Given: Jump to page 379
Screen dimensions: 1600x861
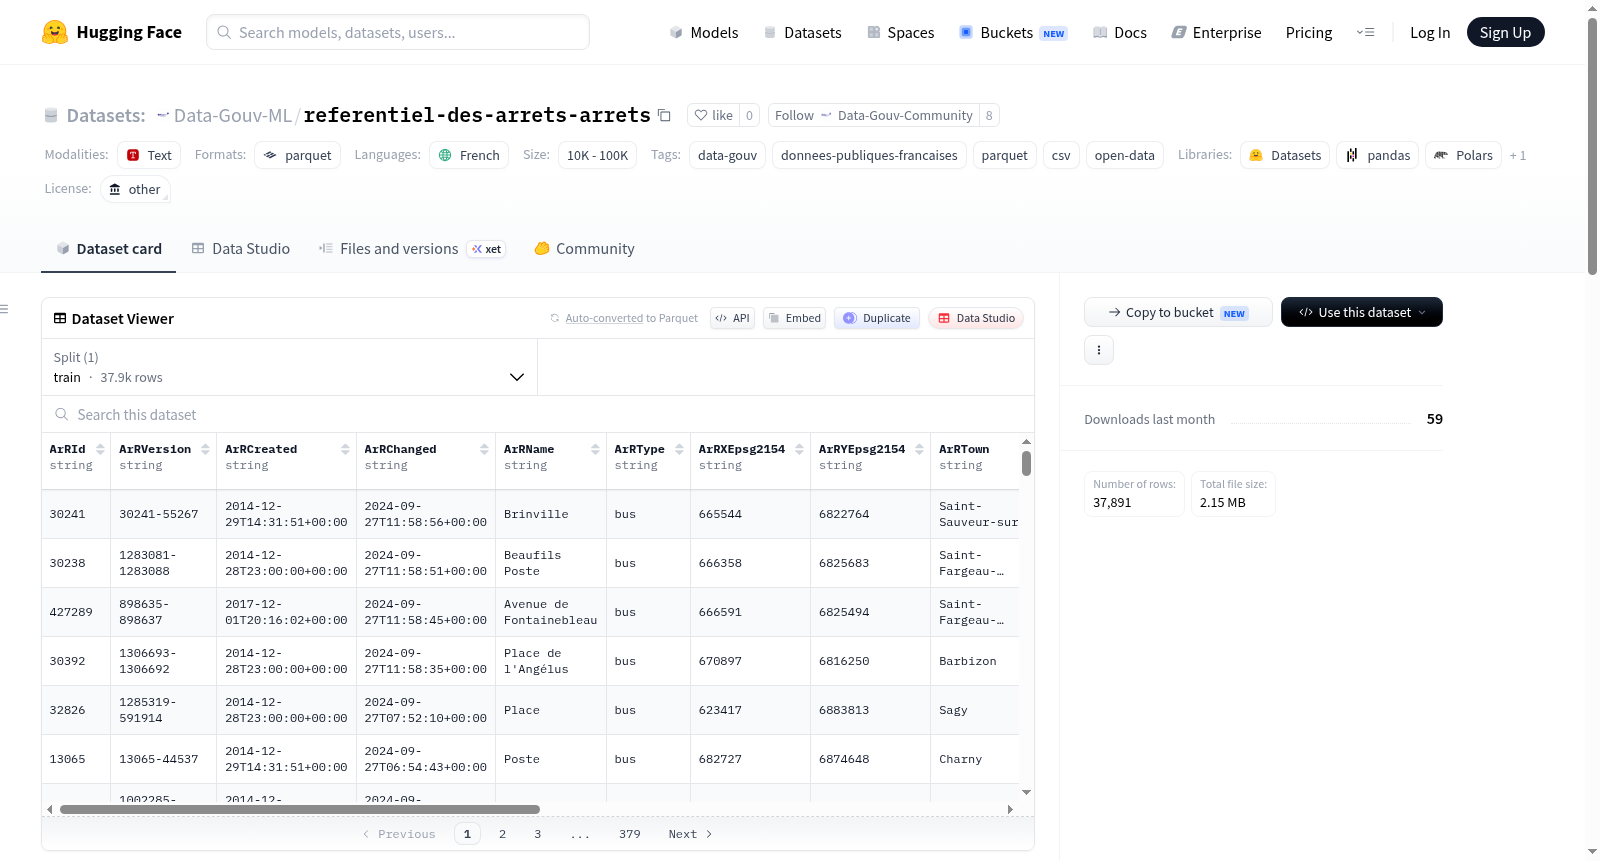Looking at the screenshot, I should pos(630,834).
